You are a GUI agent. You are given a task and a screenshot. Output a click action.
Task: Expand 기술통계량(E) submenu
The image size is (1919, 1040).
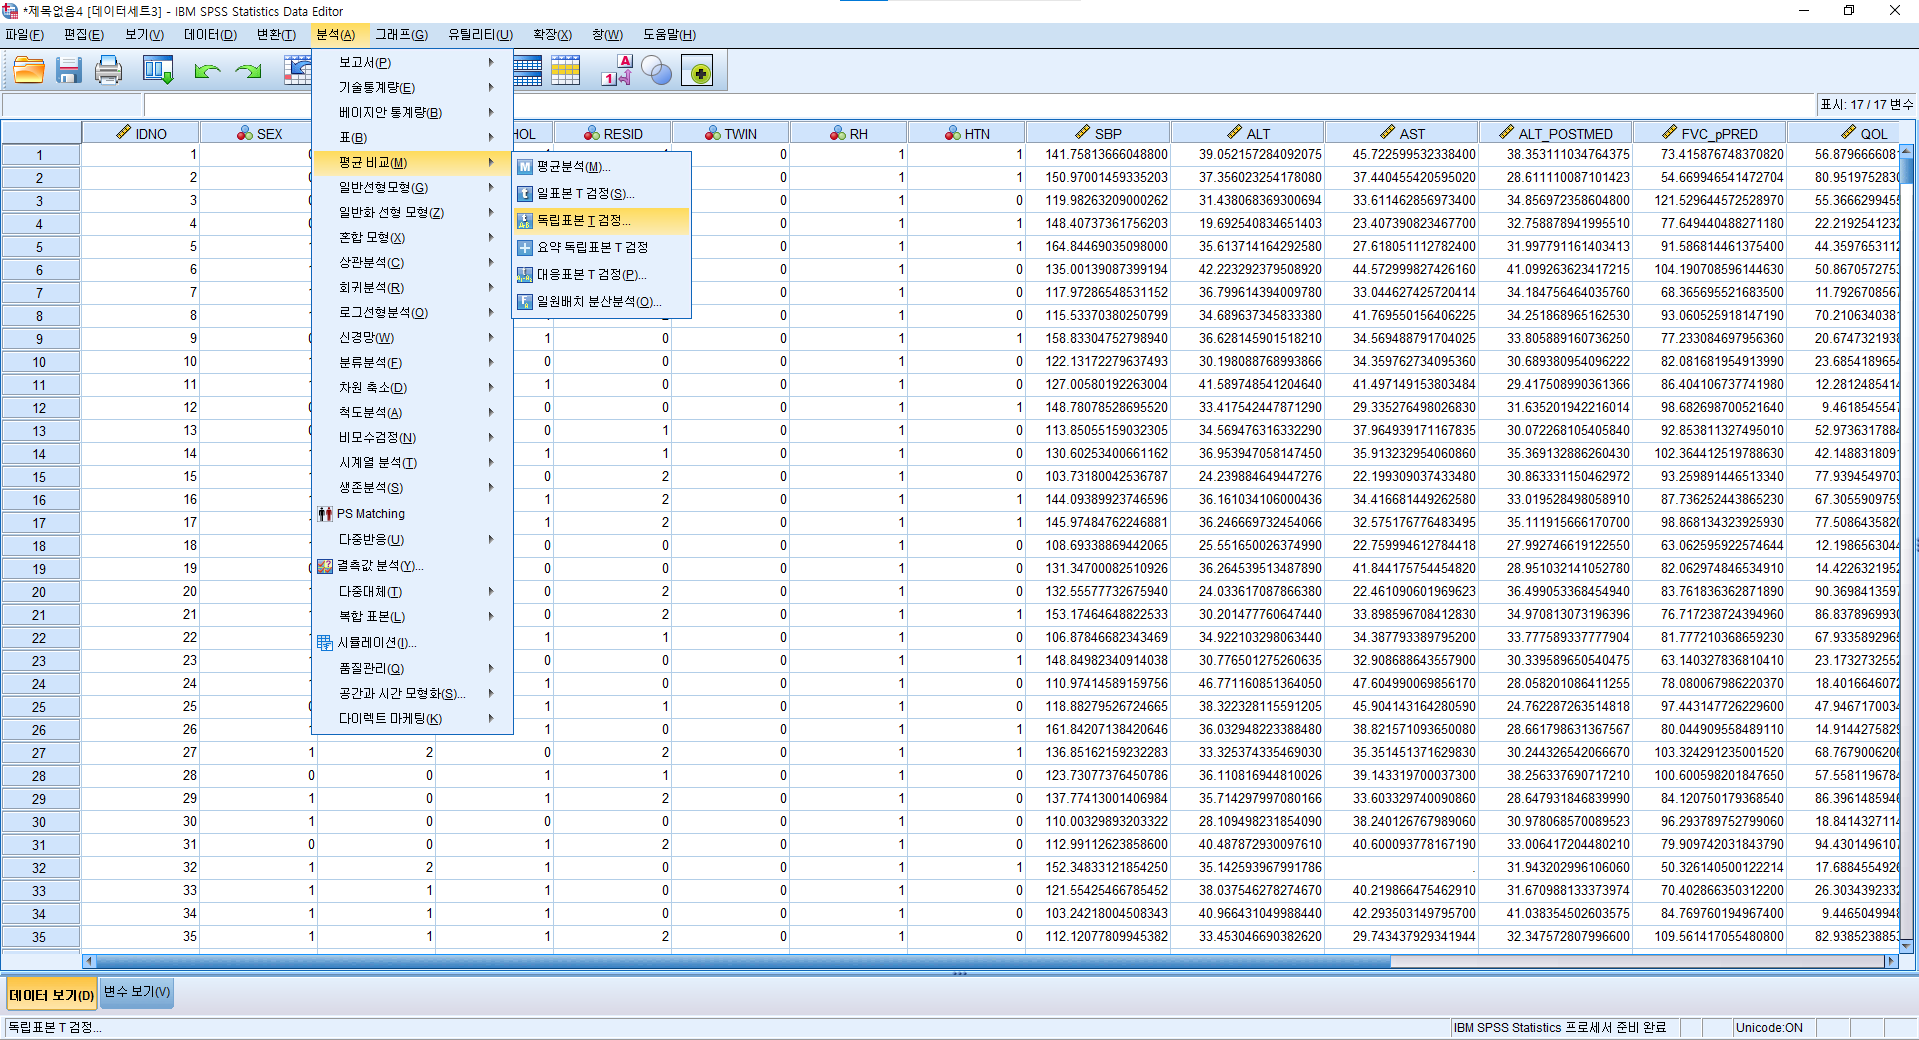click(x=412, y=88)
